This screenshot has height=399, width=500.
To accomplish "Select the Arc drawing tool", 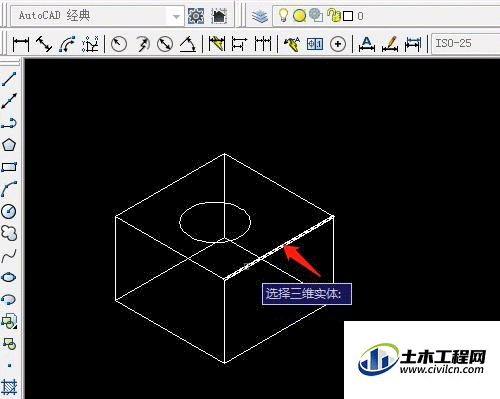I will (9, 189).
